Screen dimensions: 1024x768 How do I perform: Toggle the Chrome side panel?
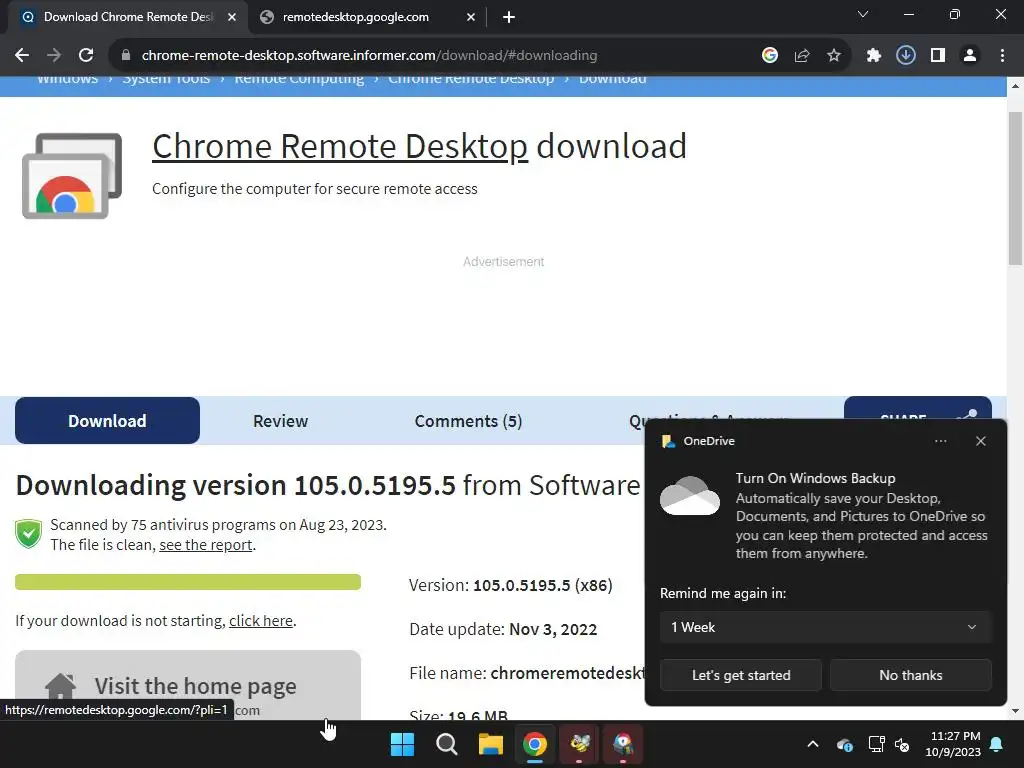point(938,56)
